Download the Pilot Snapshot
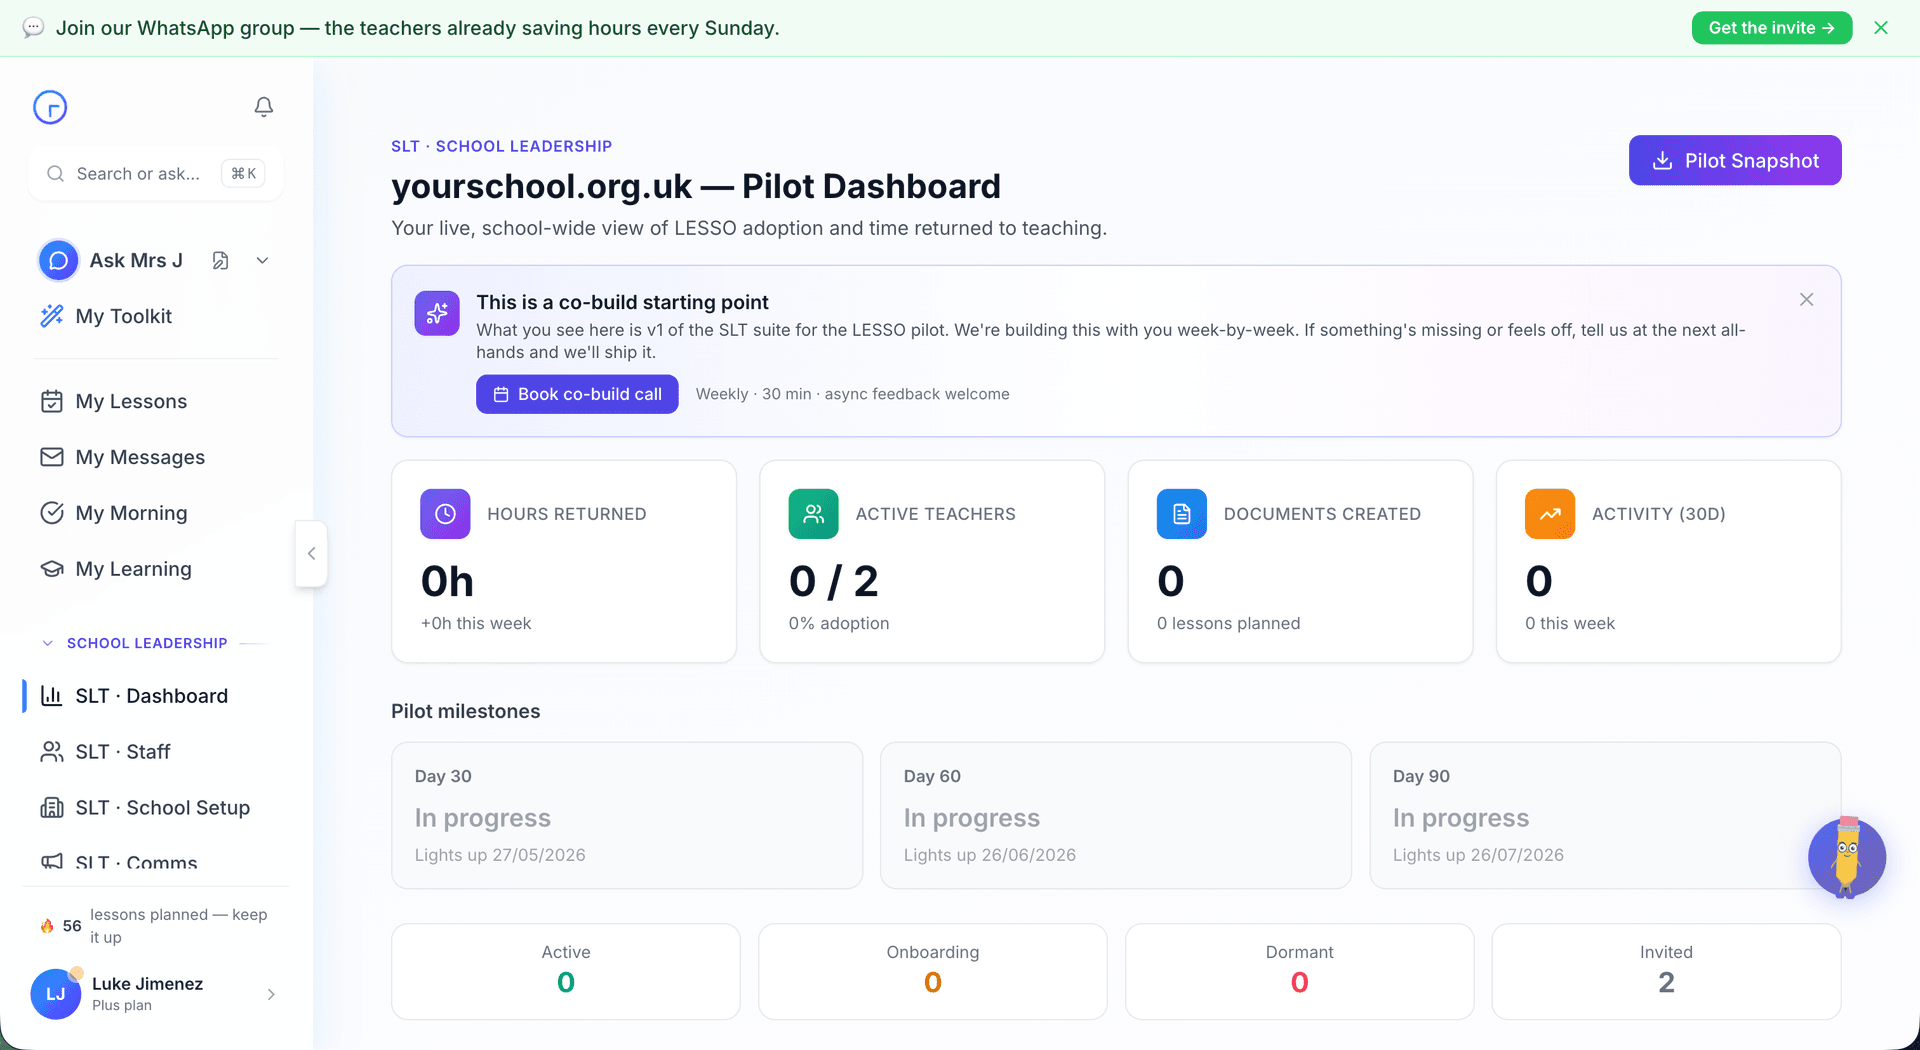The image size is (1920, 1050). tap(1735, 160)
